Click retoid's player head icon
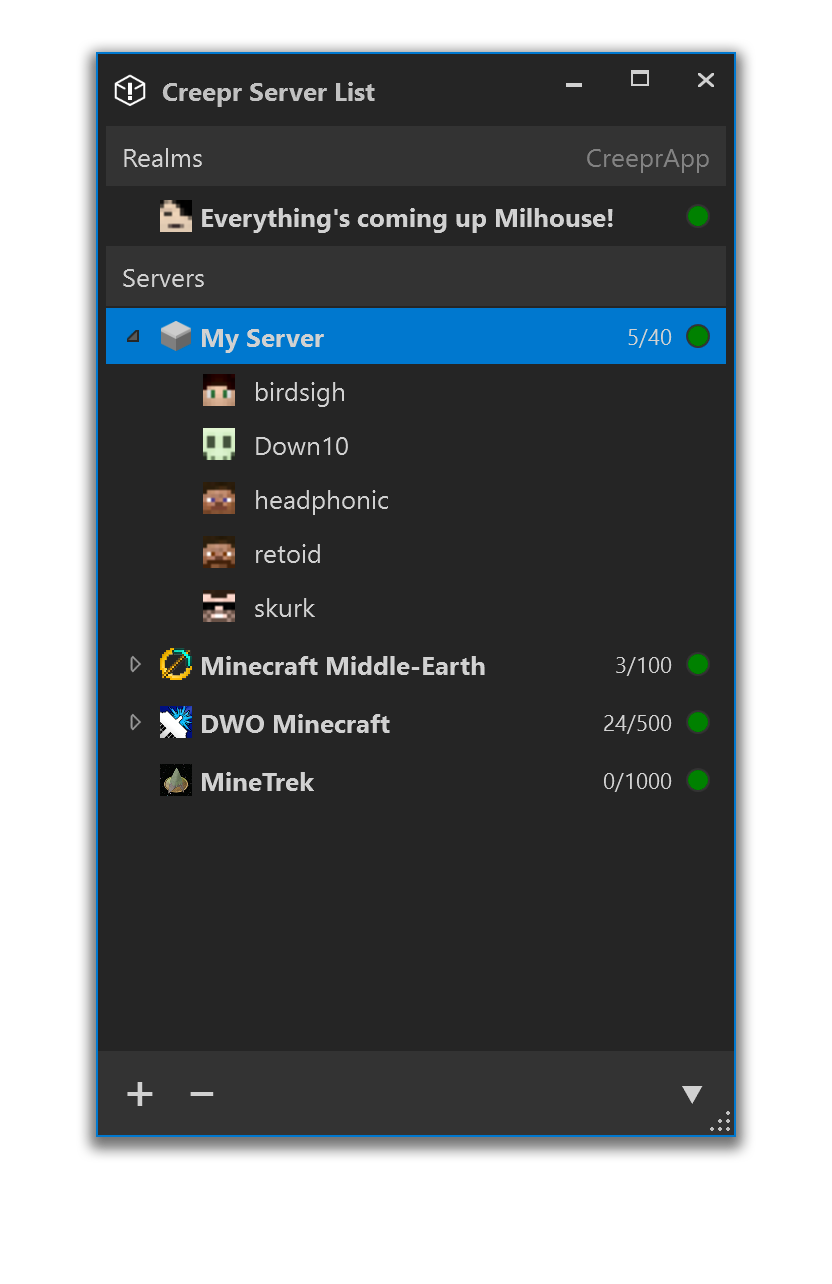This screenshot has width=832, height=1284. 219,553
